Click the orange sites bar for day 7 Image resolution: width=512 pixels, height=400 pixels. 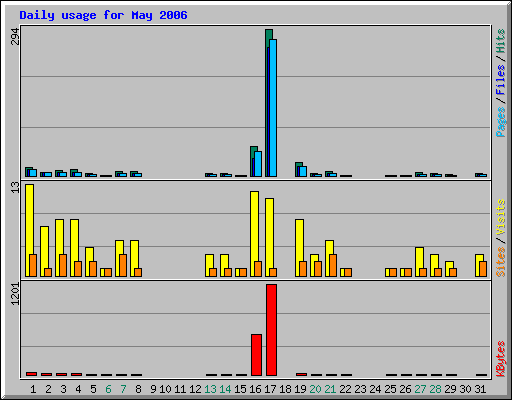[x=123, y=266]
